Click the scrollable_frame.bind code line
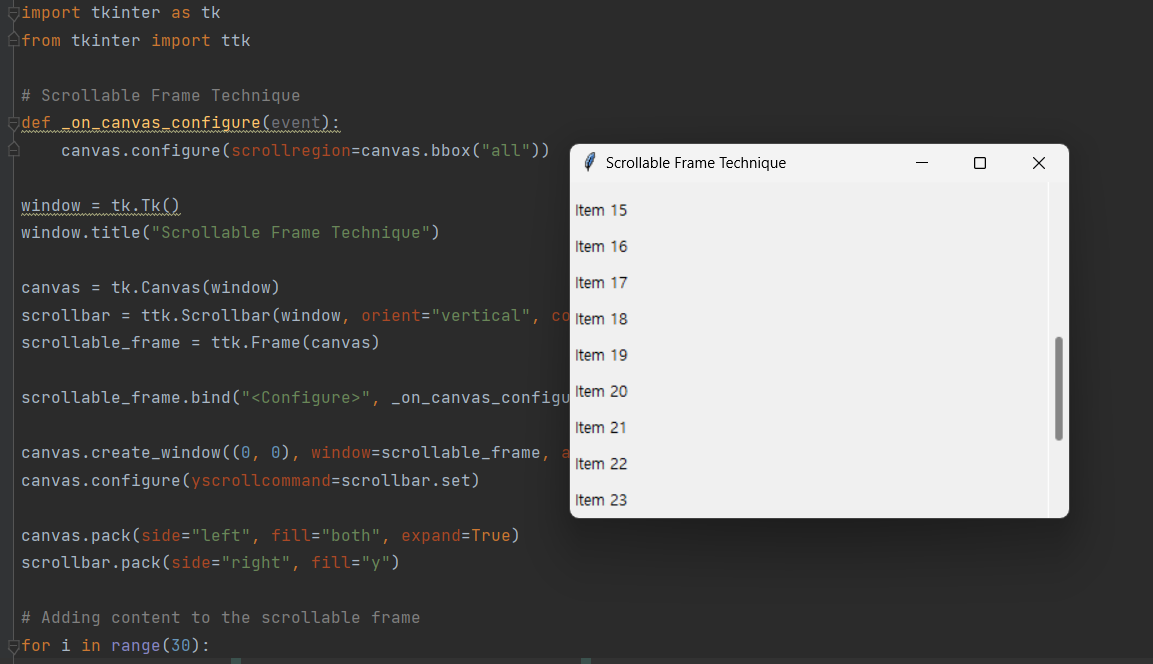This screenshot has height=664, width=1153. tap(295, 398)
